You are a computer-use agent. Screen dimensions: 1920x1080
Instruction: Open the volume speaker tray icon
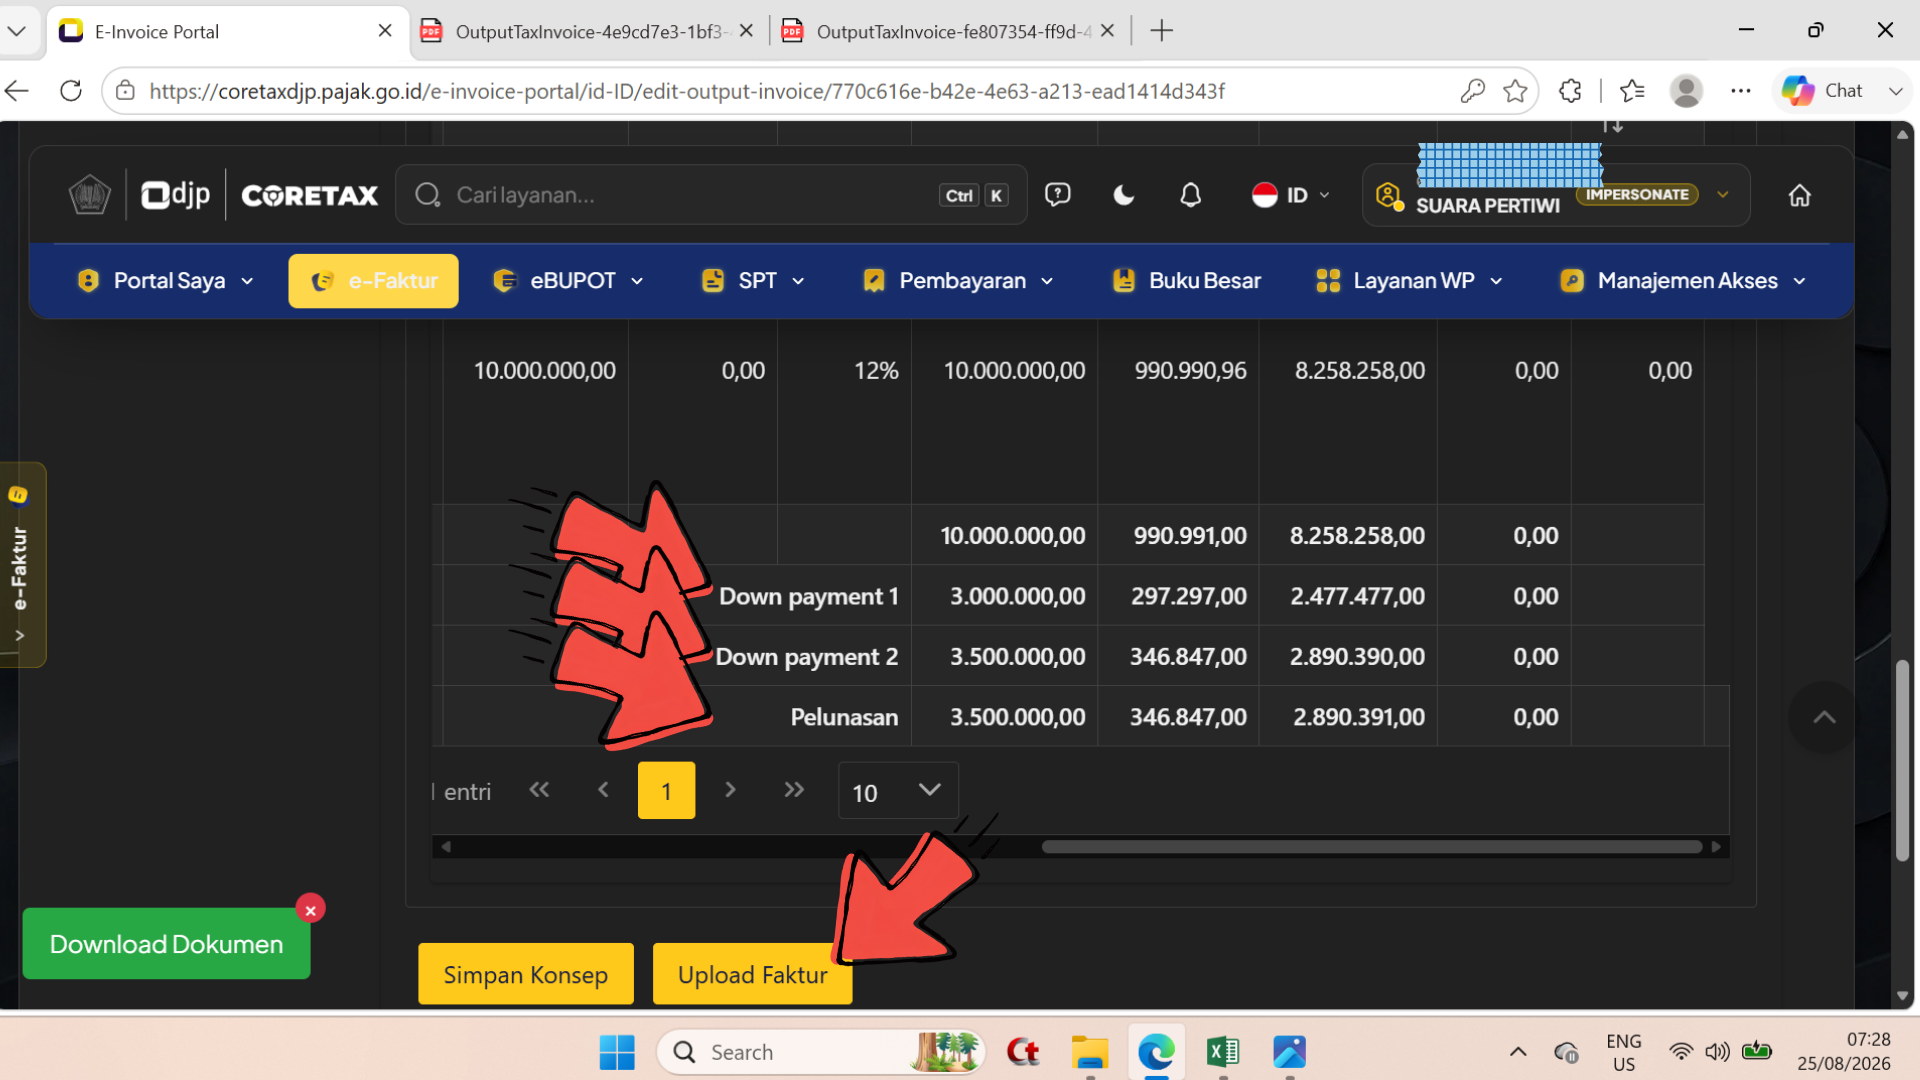(x=1717, y=1052)
